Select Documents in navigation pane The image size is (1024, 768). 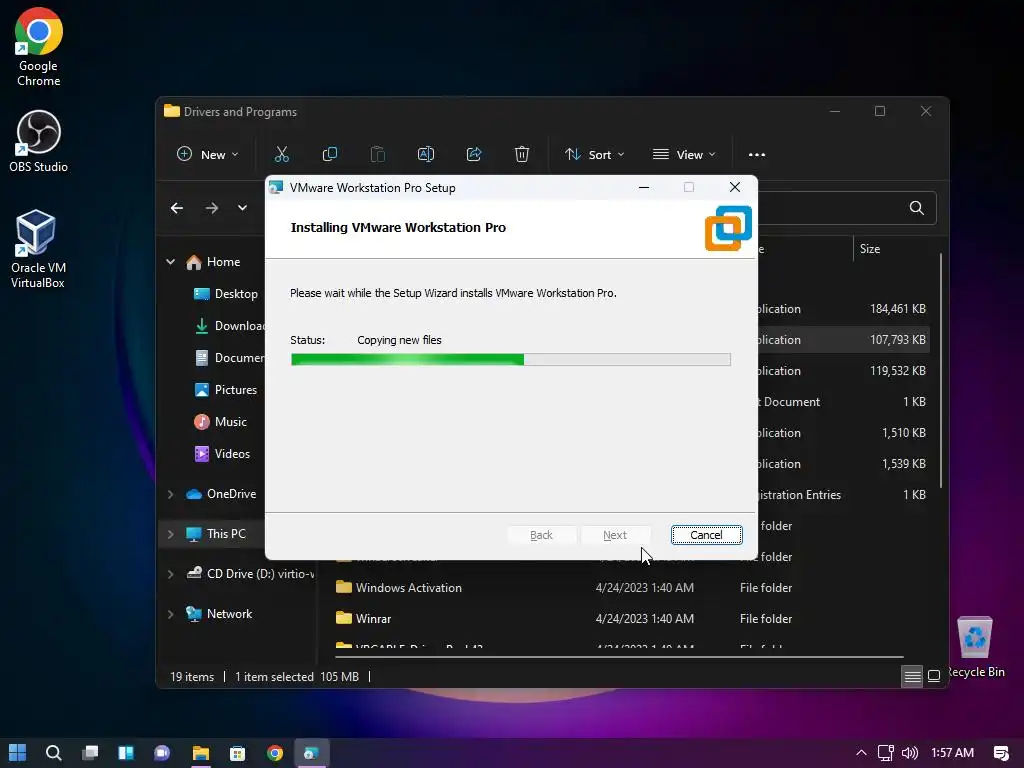point(230,358)
